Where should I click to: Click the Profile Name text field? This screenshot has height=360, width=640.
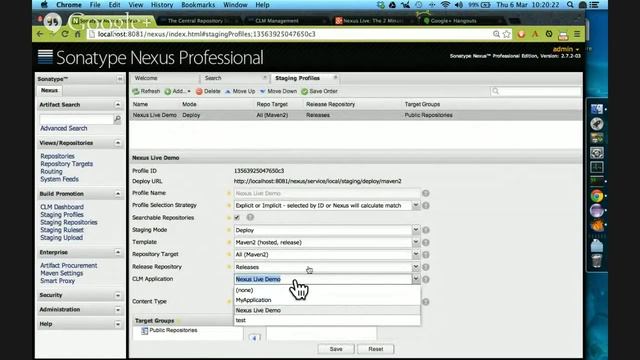(x=327, y=193)
